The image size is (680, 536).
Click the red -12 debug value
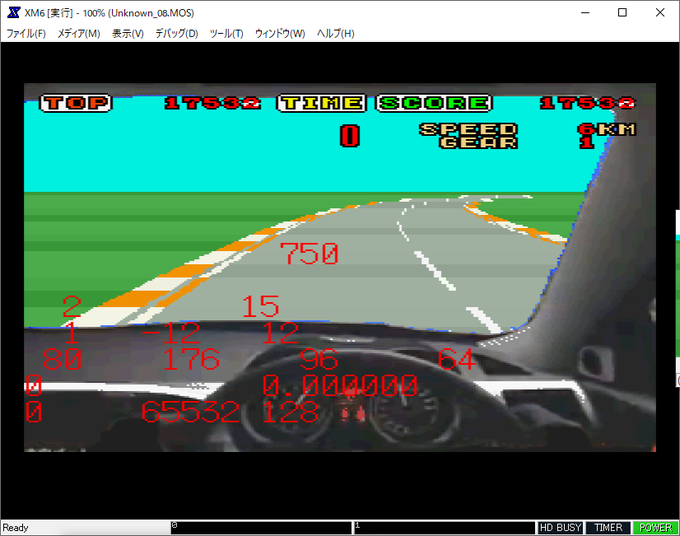(x=171, y=333)
